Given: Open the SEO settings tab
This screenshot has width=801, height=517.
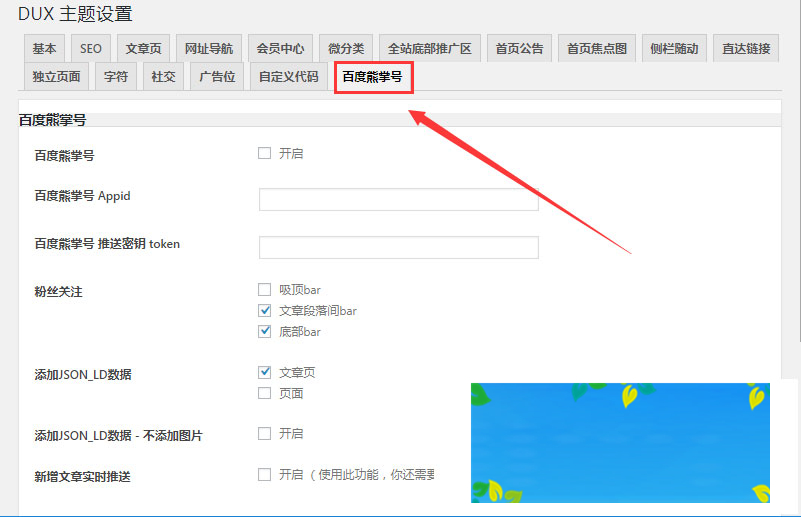Looking at the screenshot, I should click(91, 48).
